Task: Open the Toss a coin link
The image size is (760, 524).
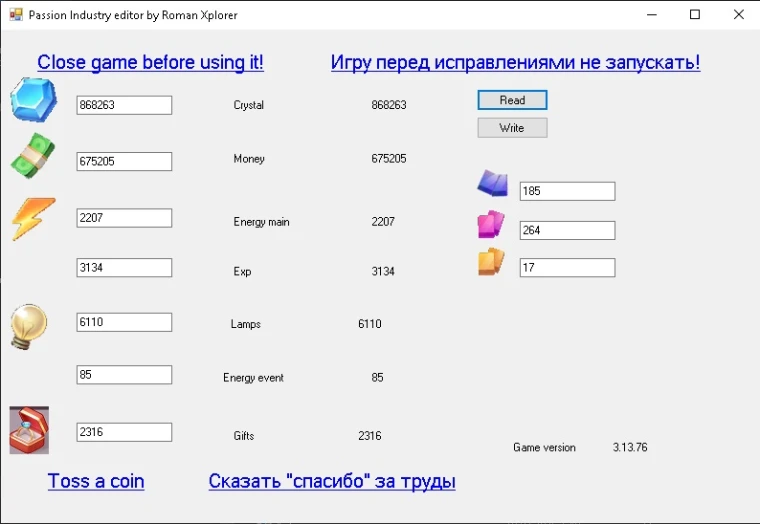Action: 96,481
